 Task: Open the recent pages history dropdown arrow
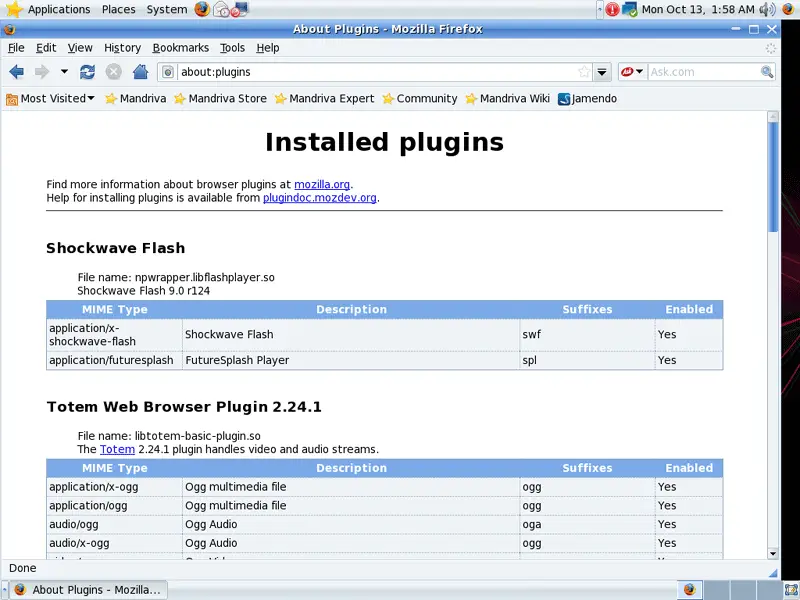pos(64,72)
